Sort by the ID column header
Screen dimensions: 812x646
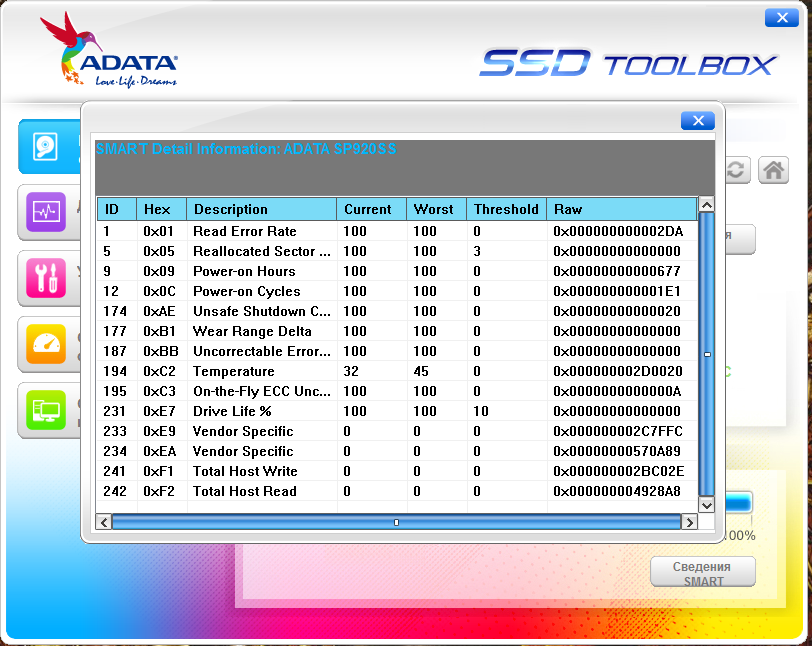click(x=117, y=209)
